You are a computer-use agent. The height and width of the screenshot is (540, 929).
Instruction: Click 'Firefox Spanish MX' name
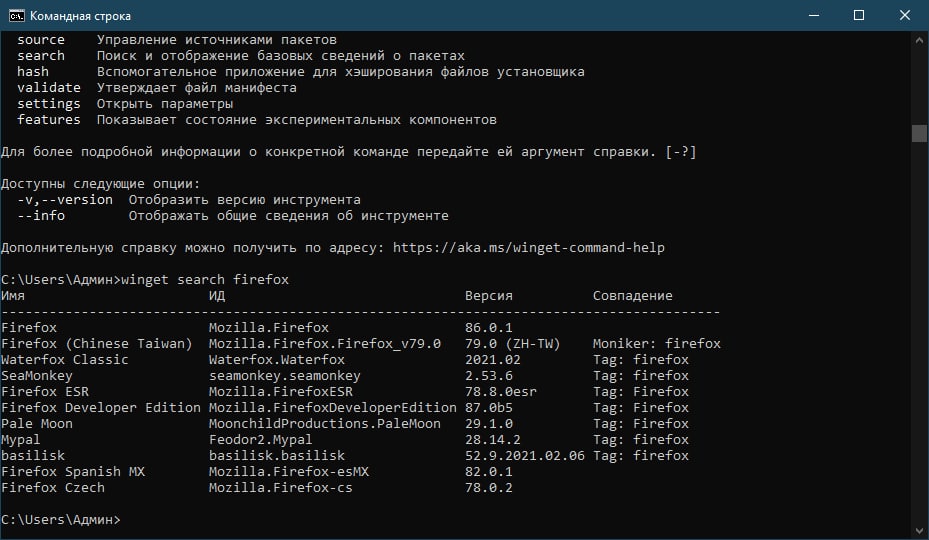[73, 472]
